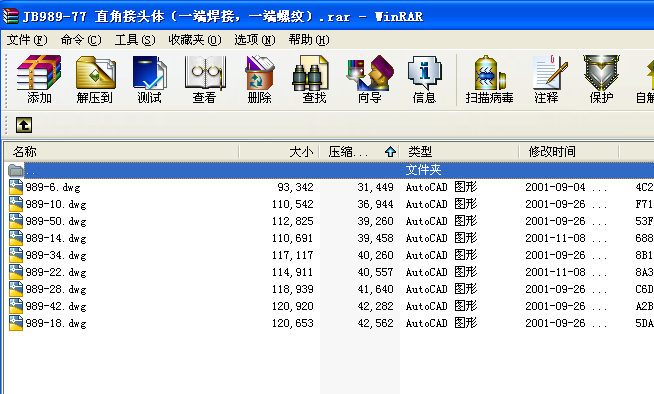This screenshot has height=394, width=654.
Task: Open the Options (选项) menu
Action: pyautogui.click(x=254, y=40)
